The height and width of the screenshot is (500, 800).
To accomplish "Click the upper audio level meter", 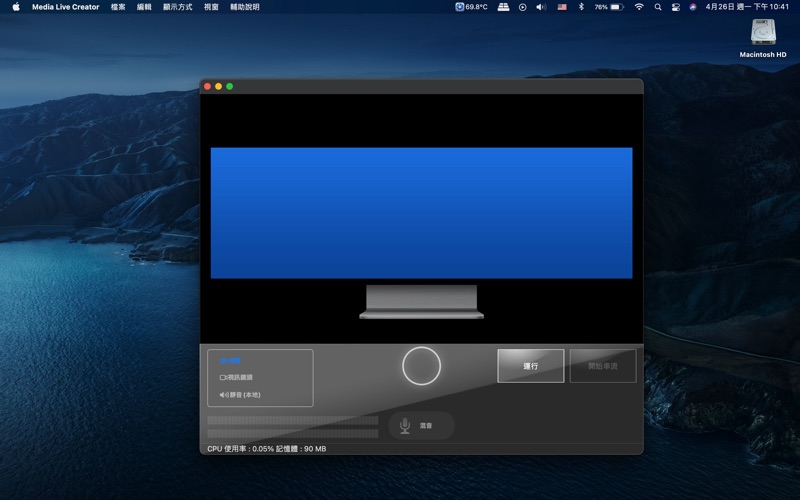I will [x=292, y=420].
